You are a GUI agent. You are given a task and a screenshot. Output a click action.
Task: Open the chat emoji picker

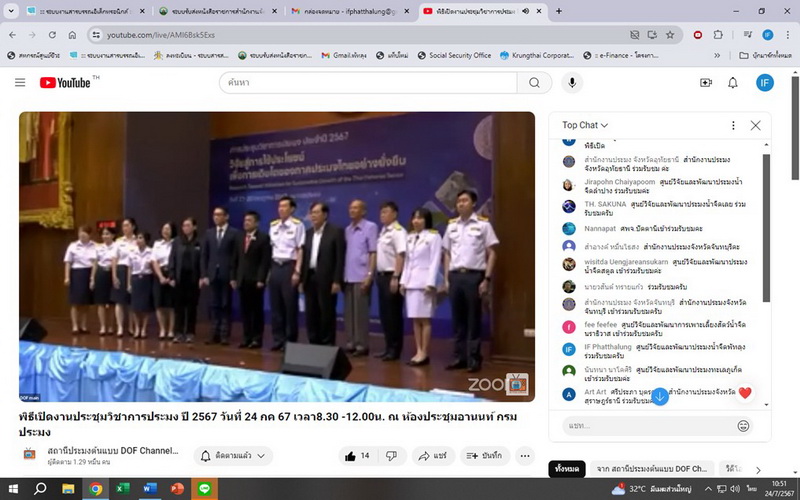pyautogui.click(x=743, y=426)
